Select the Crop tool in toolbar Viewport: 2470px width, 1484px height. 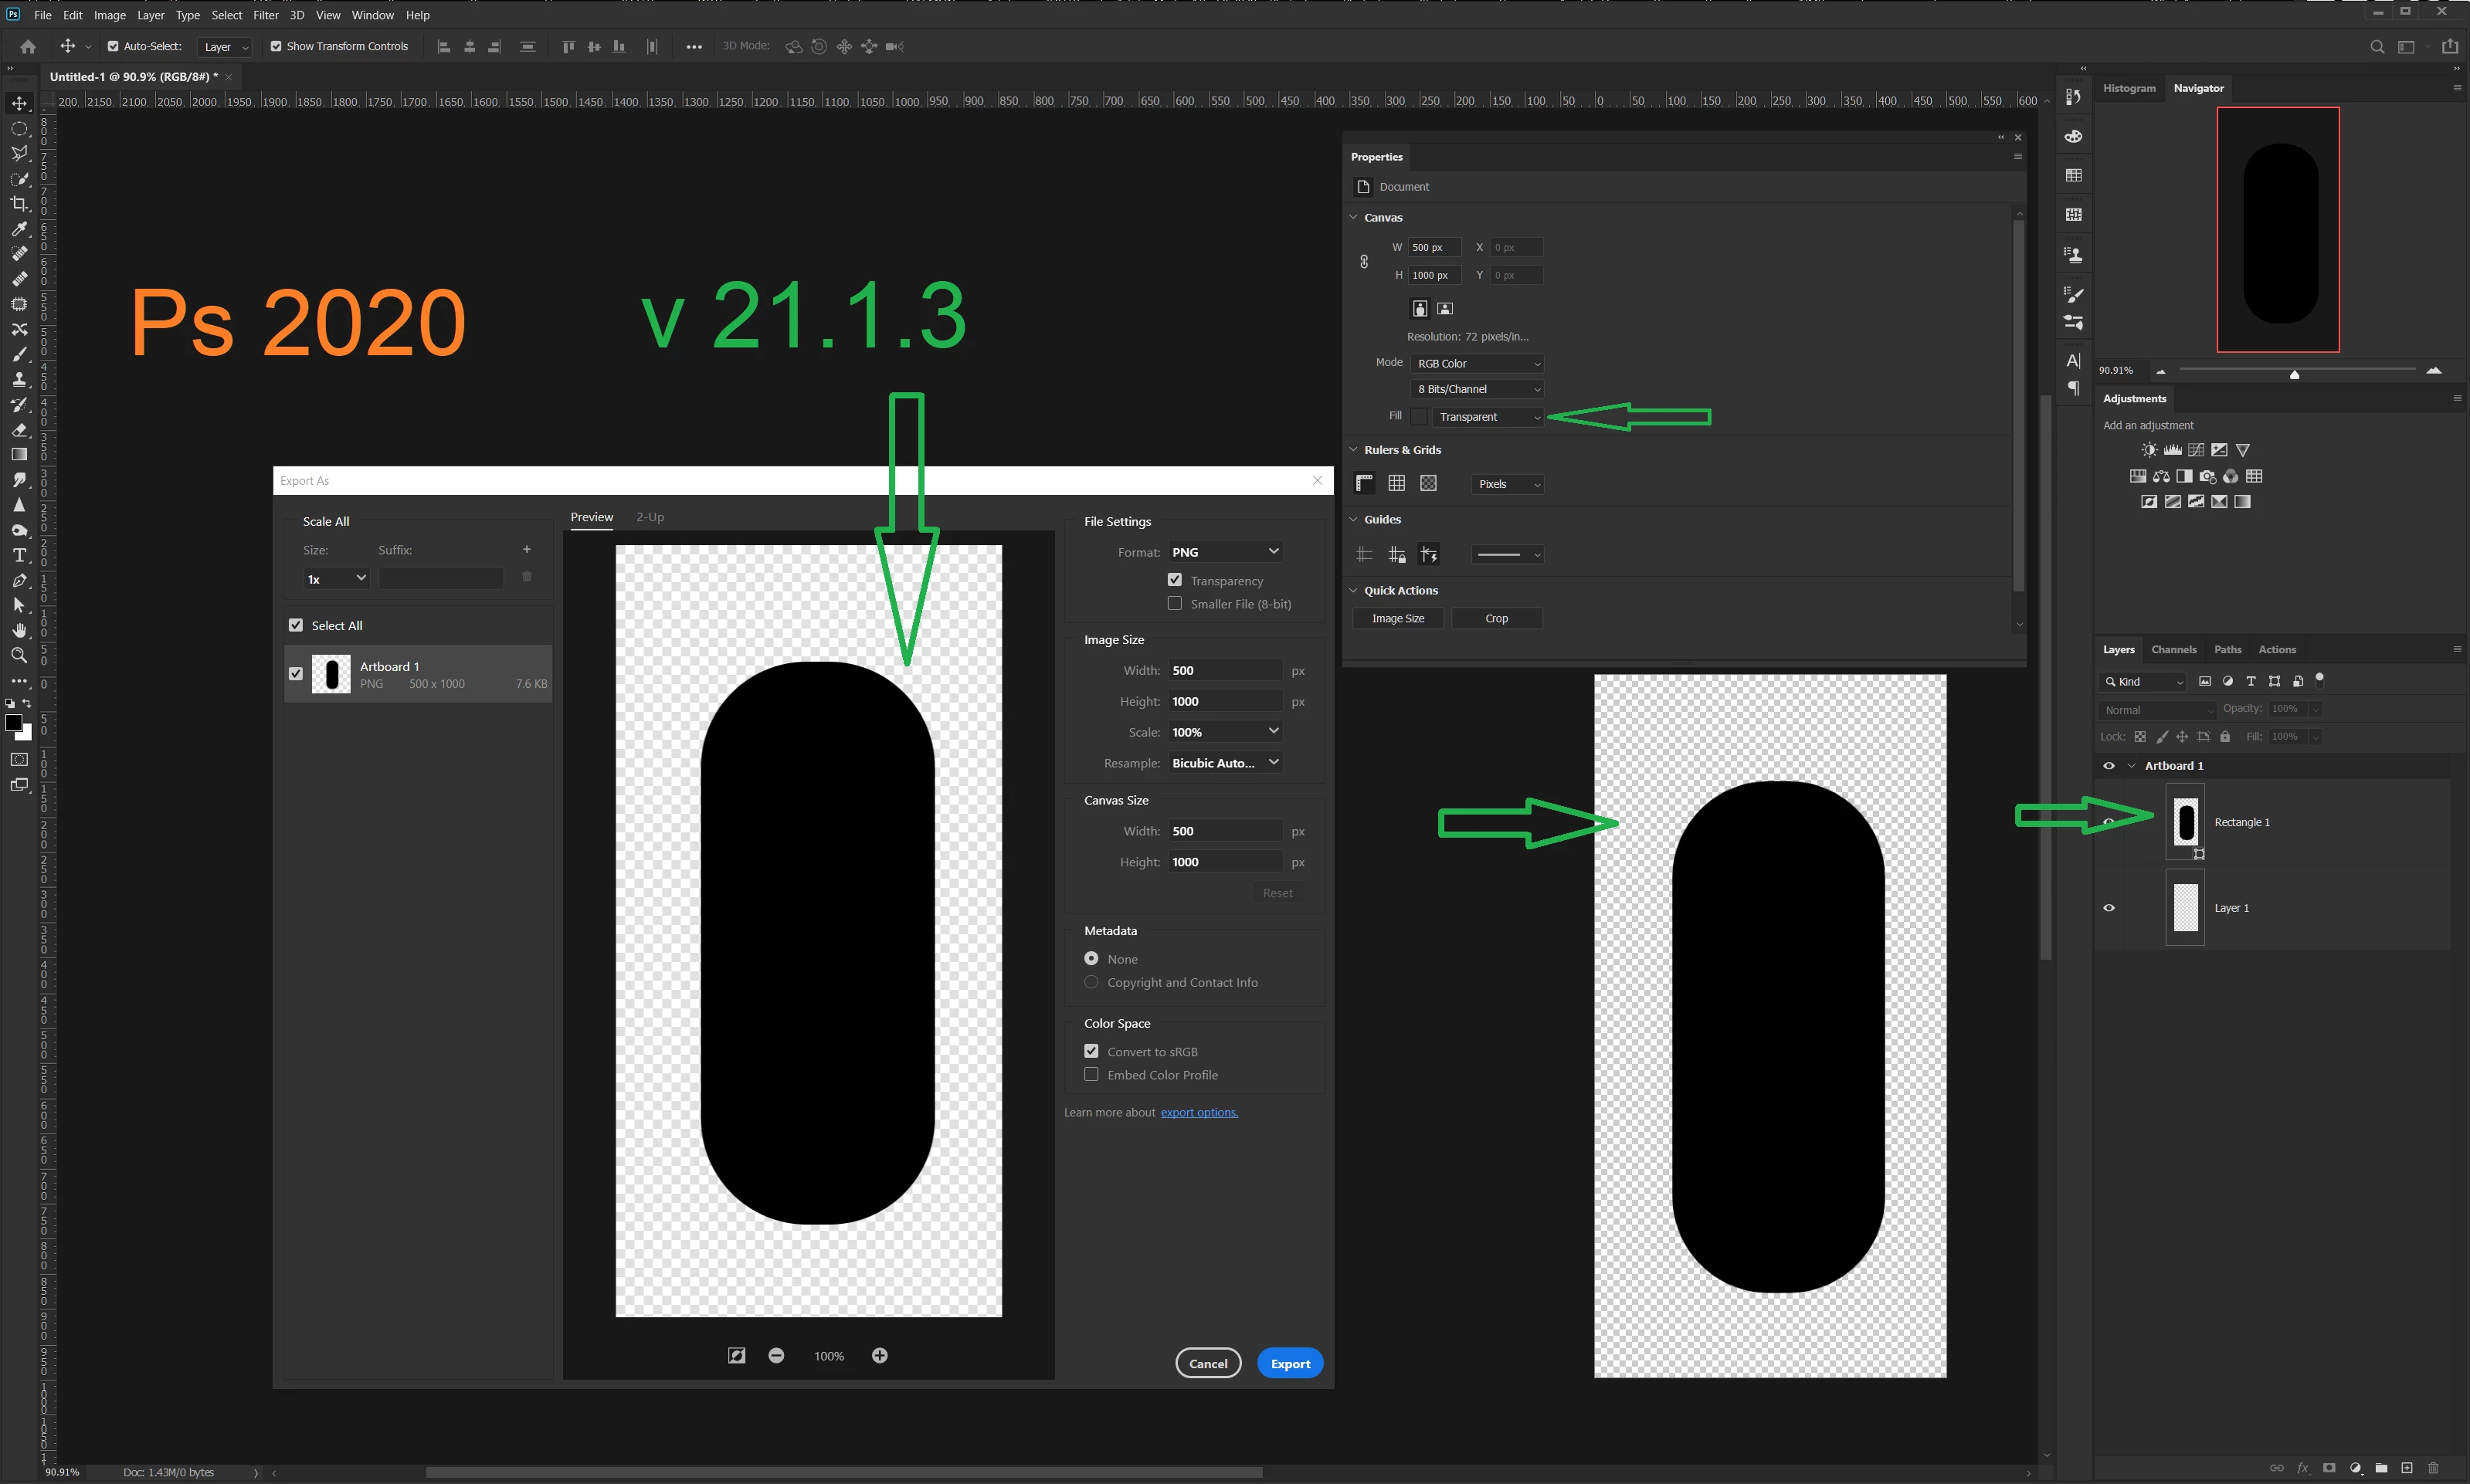tap(19, 204)
